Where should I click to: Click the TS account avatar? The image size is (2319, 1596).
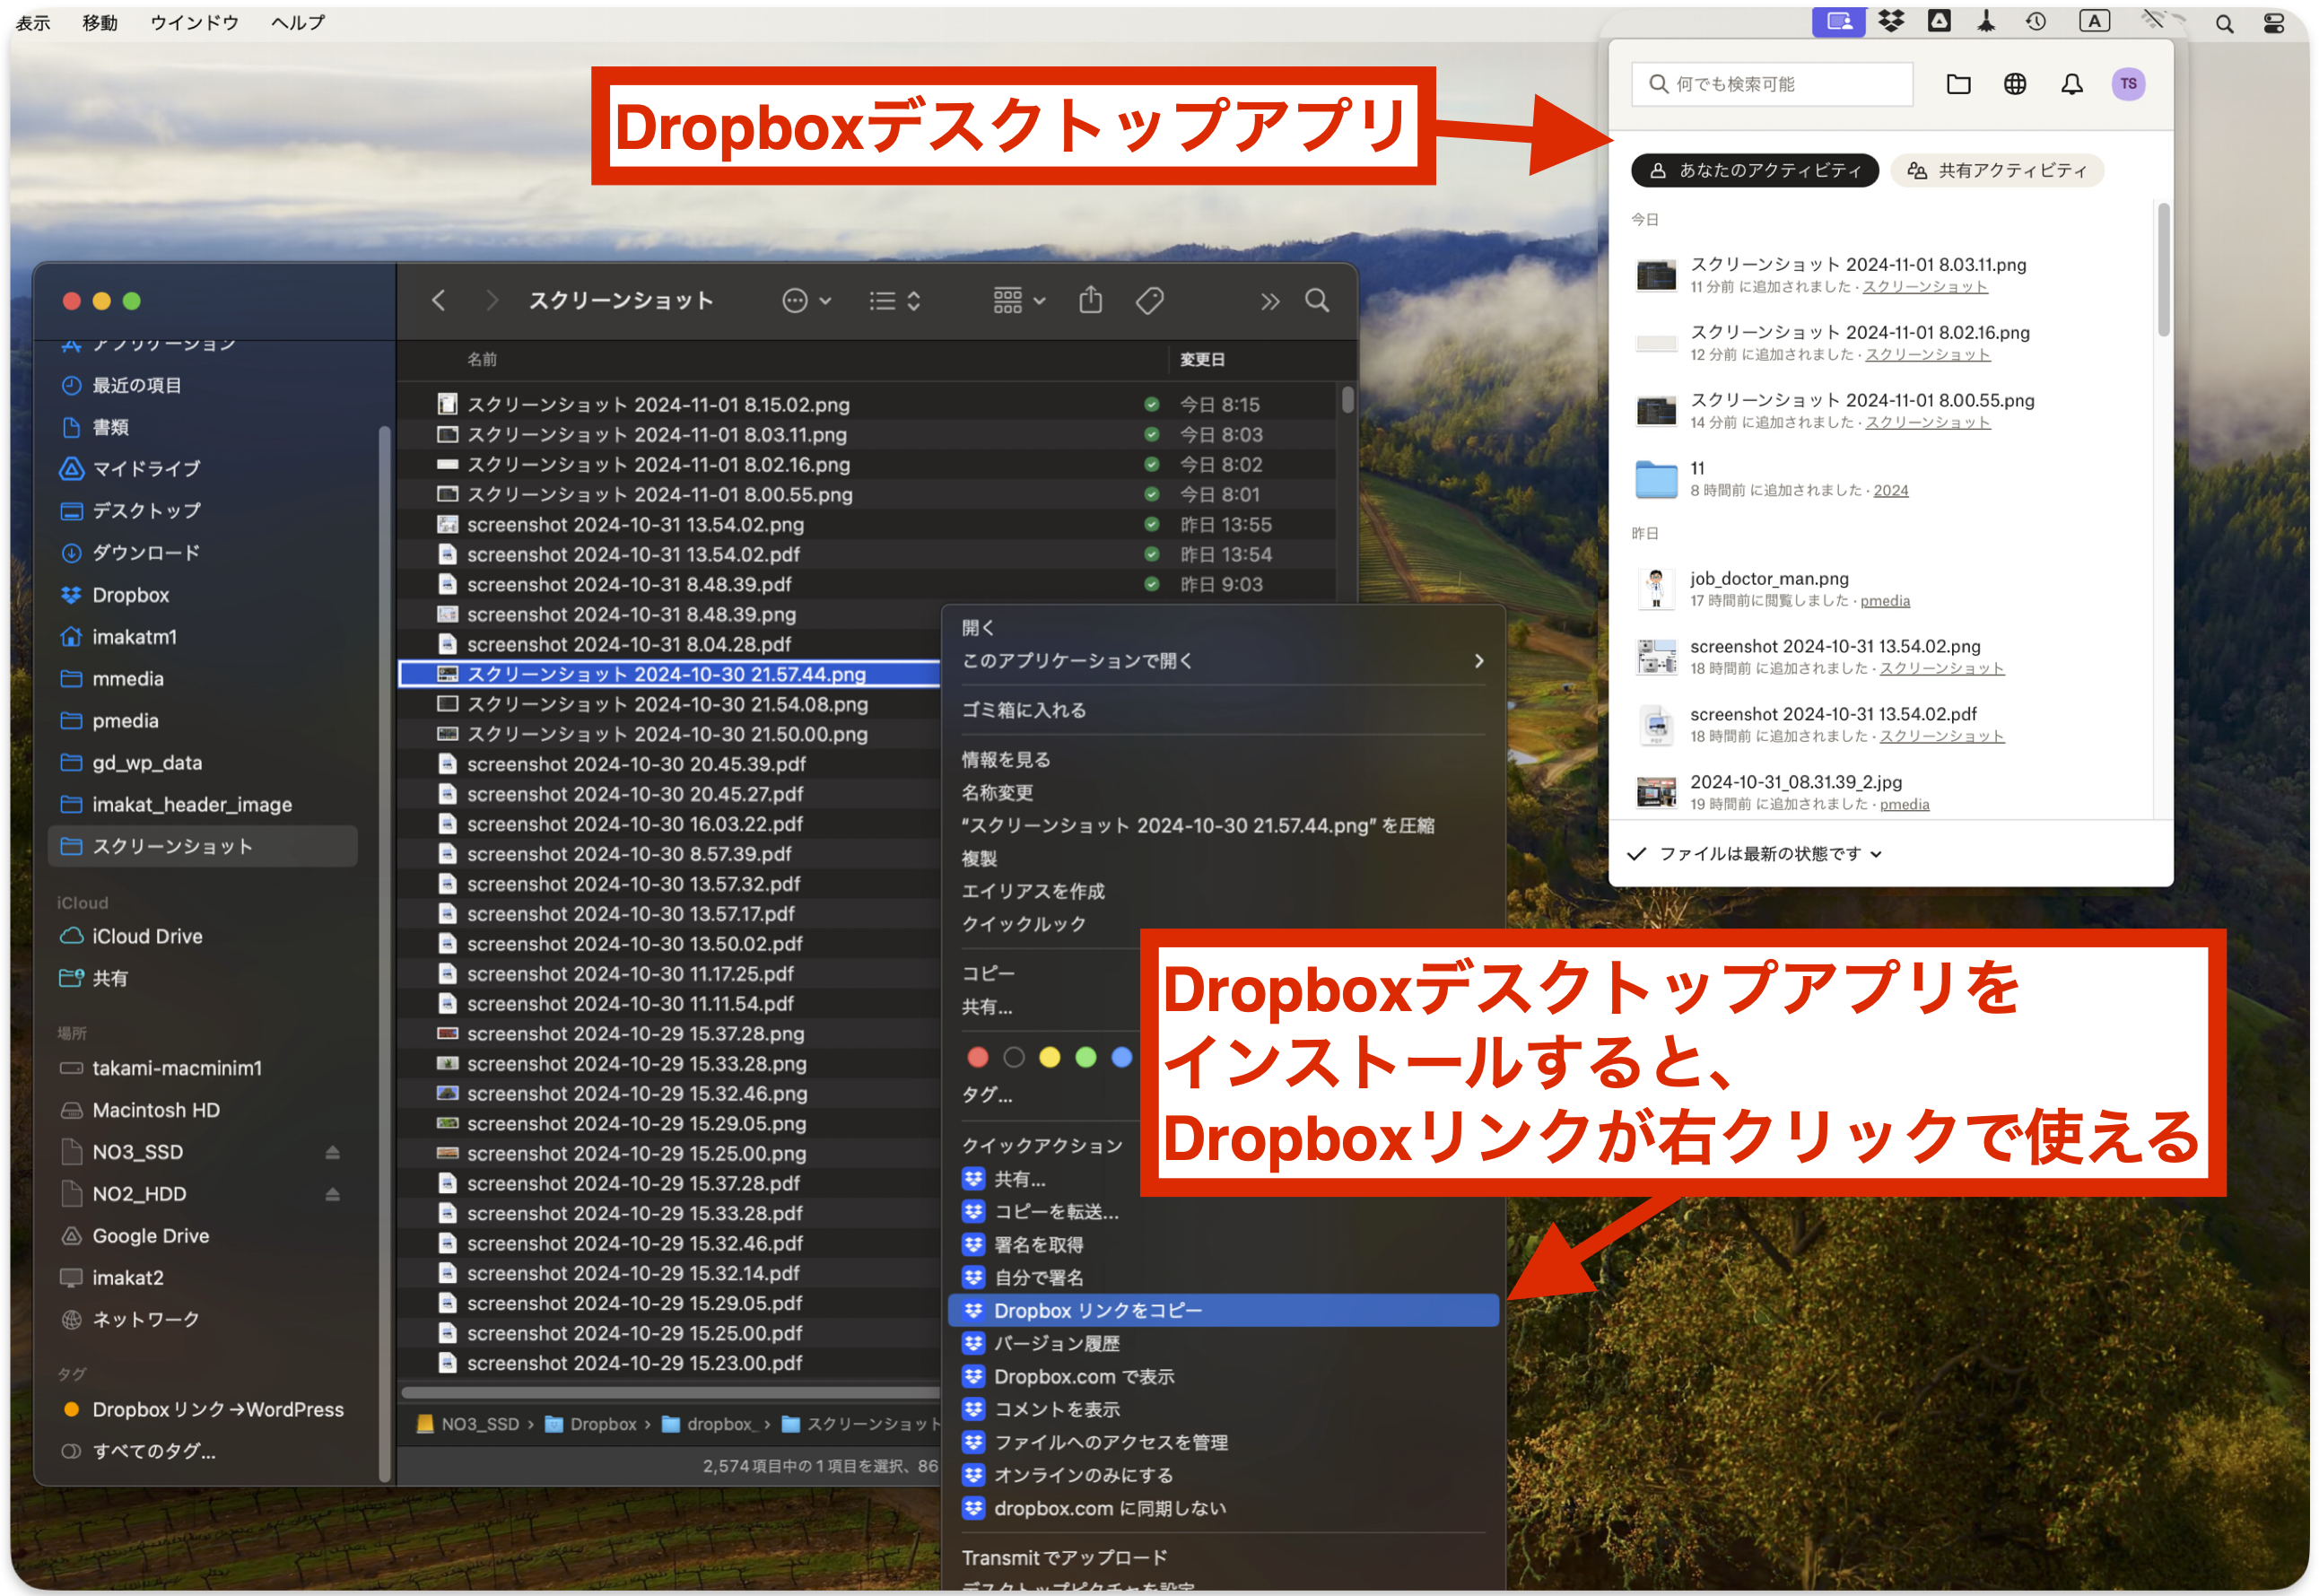point(2127,84)
